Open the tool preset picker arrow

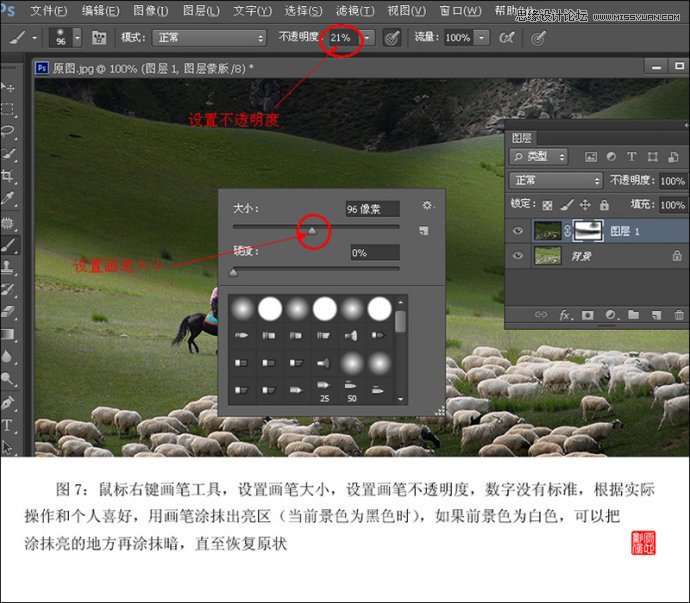click(x=34, y=38)
